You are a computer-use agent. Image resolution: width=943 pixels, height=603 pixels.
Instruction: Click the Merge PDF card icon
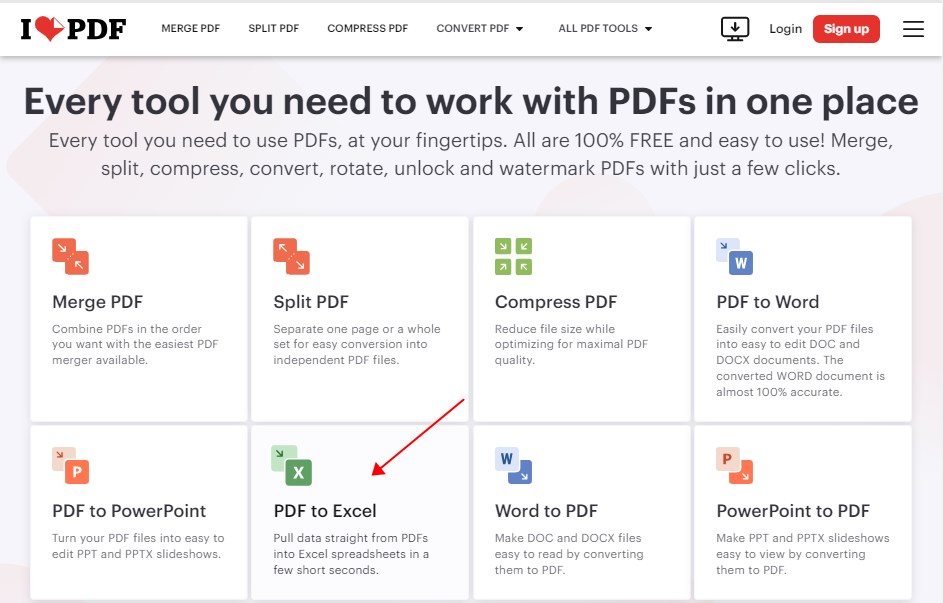click(70, 256)
